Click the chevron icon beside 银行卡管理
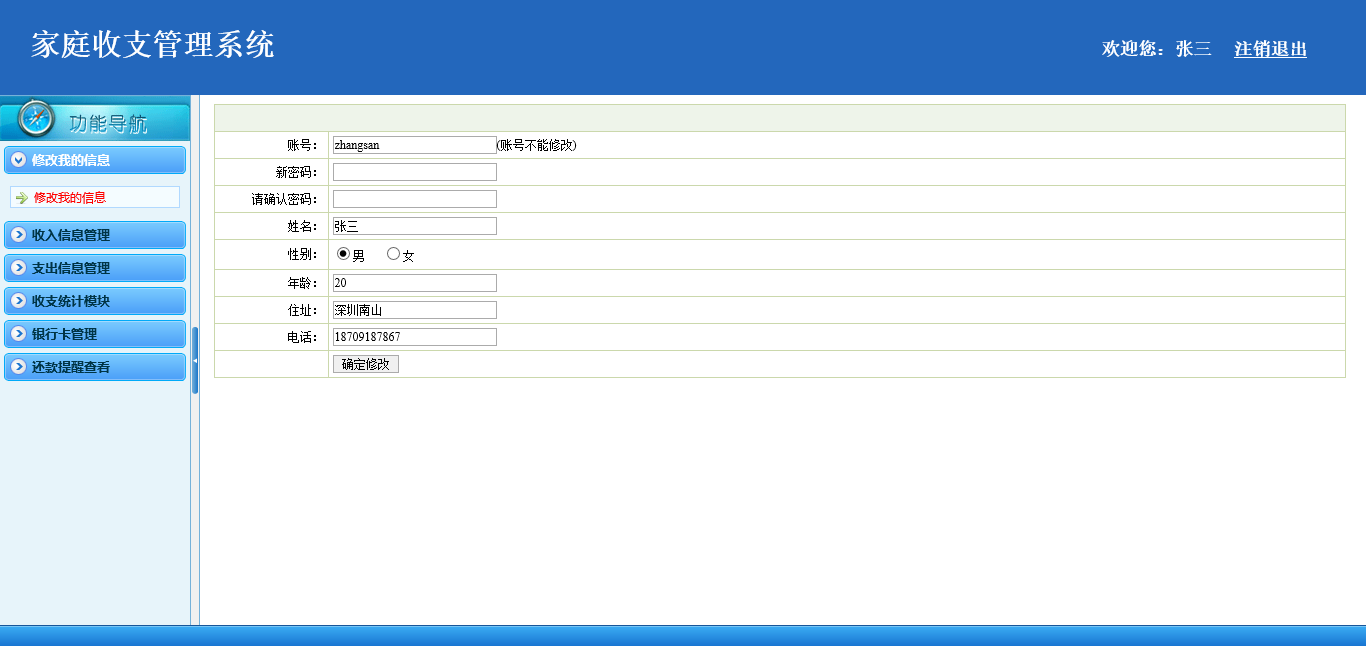This screenshot has width=1366, height=646. (18, 334)
